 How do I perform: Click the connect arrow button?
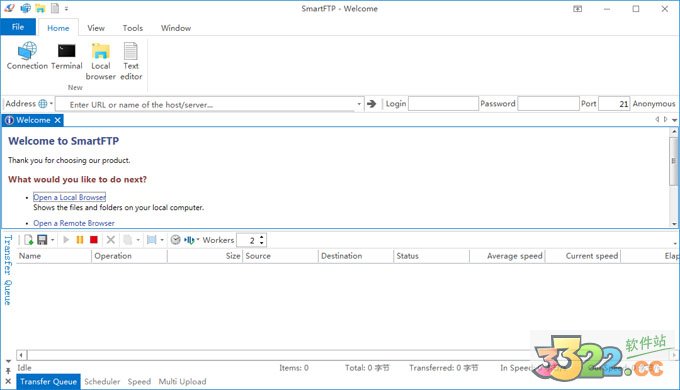[372, 104]
